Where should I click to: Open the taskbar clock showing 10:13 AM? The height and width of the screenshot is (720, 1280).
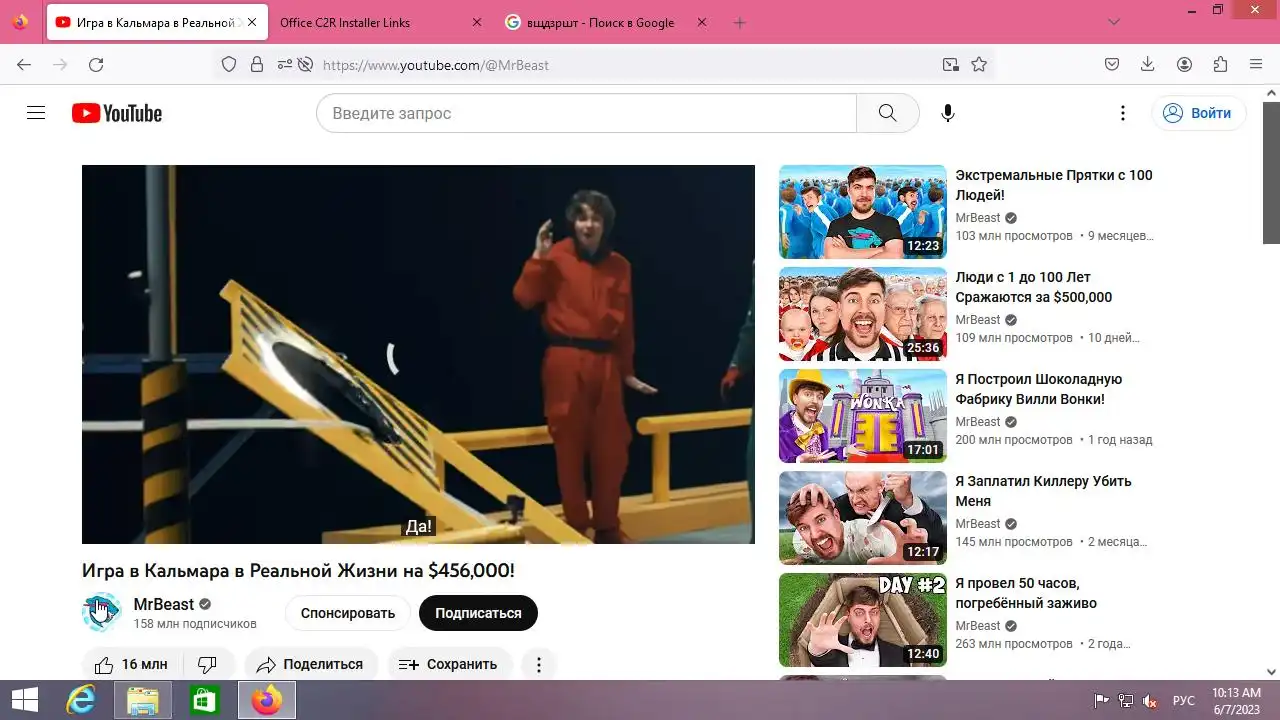click(x=1236, y=700)
